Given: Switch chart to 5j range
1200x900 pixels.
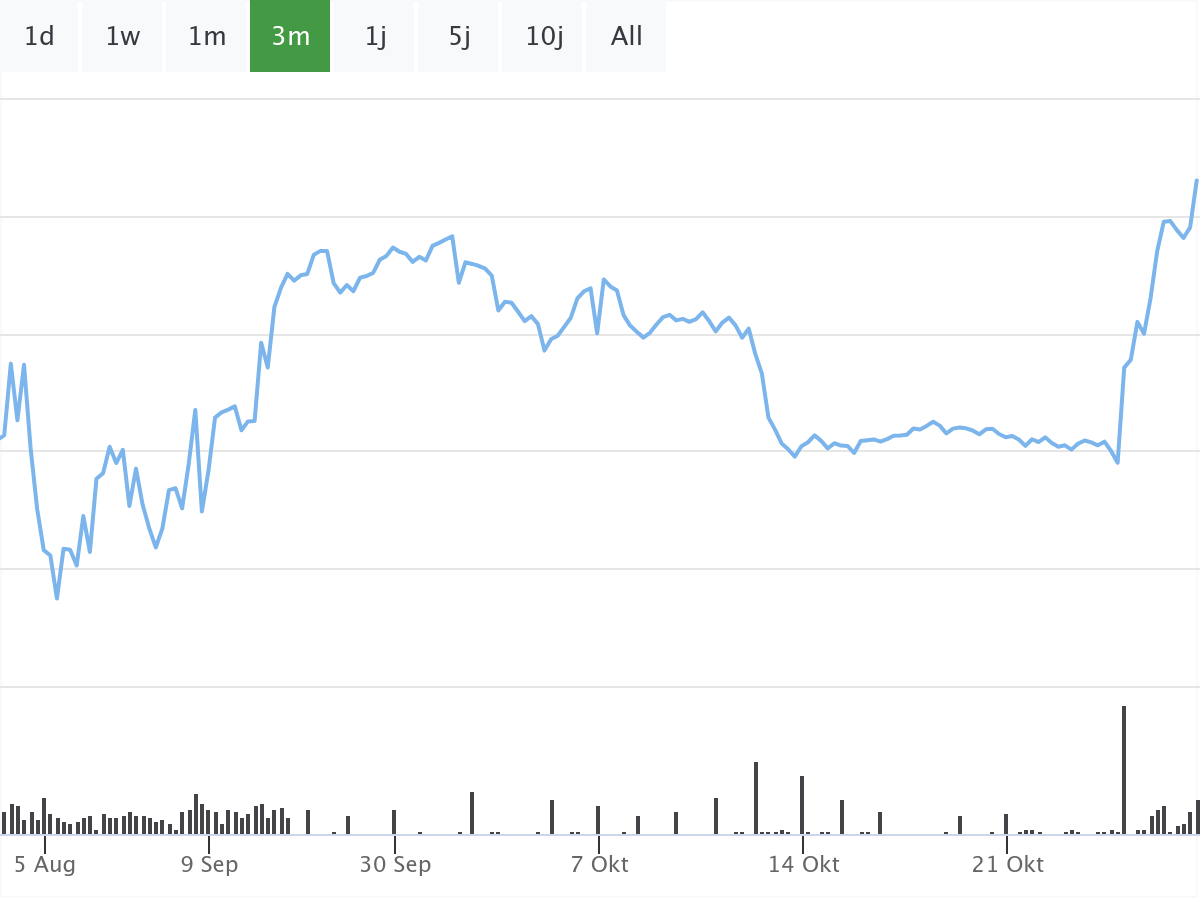Looking at the screenshot, I should 459,37.
